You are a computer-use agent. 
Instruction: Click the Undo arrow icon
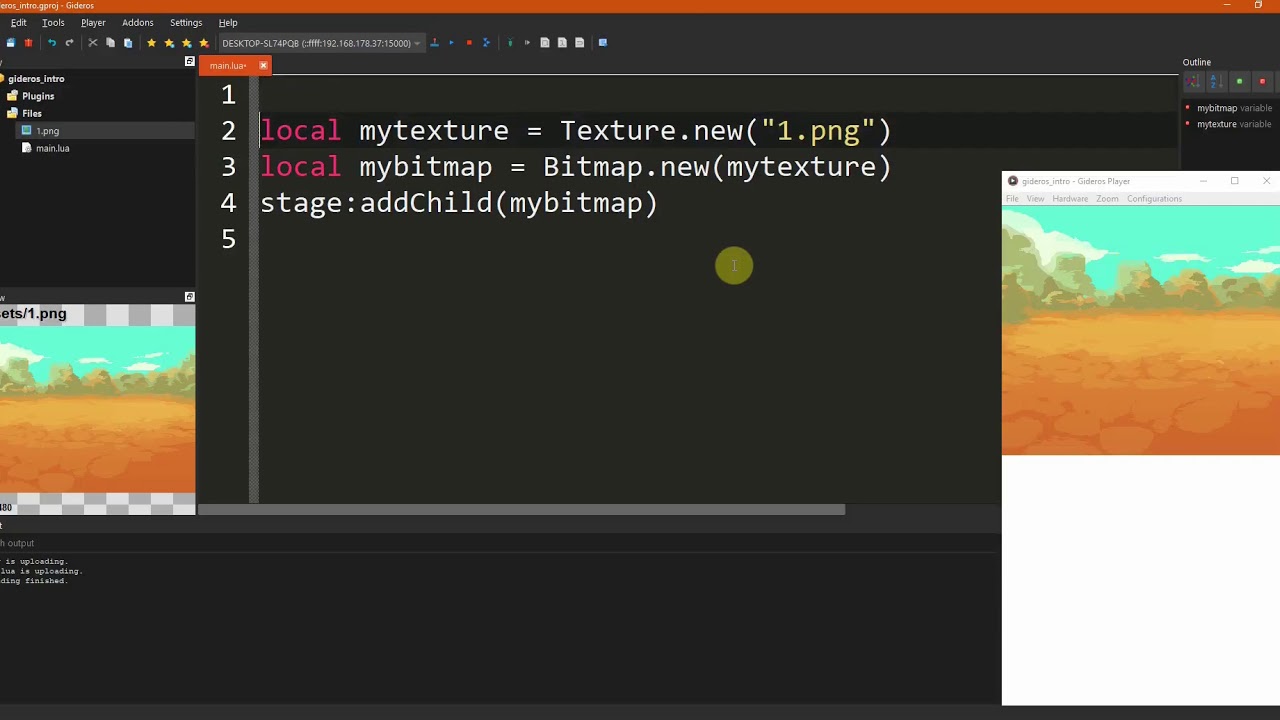52,43
